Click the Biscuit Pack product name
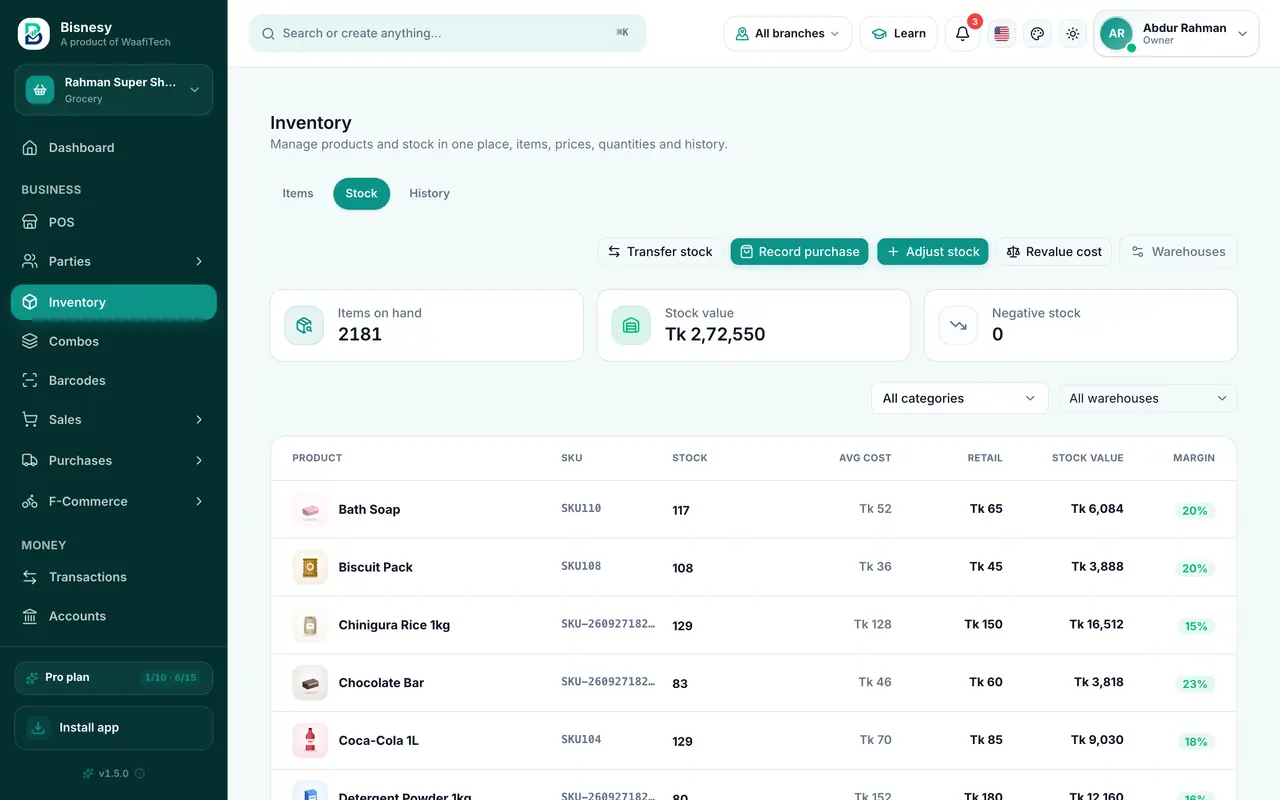The height and width of the screenshot is (800, 1280). tap(376, 567)
